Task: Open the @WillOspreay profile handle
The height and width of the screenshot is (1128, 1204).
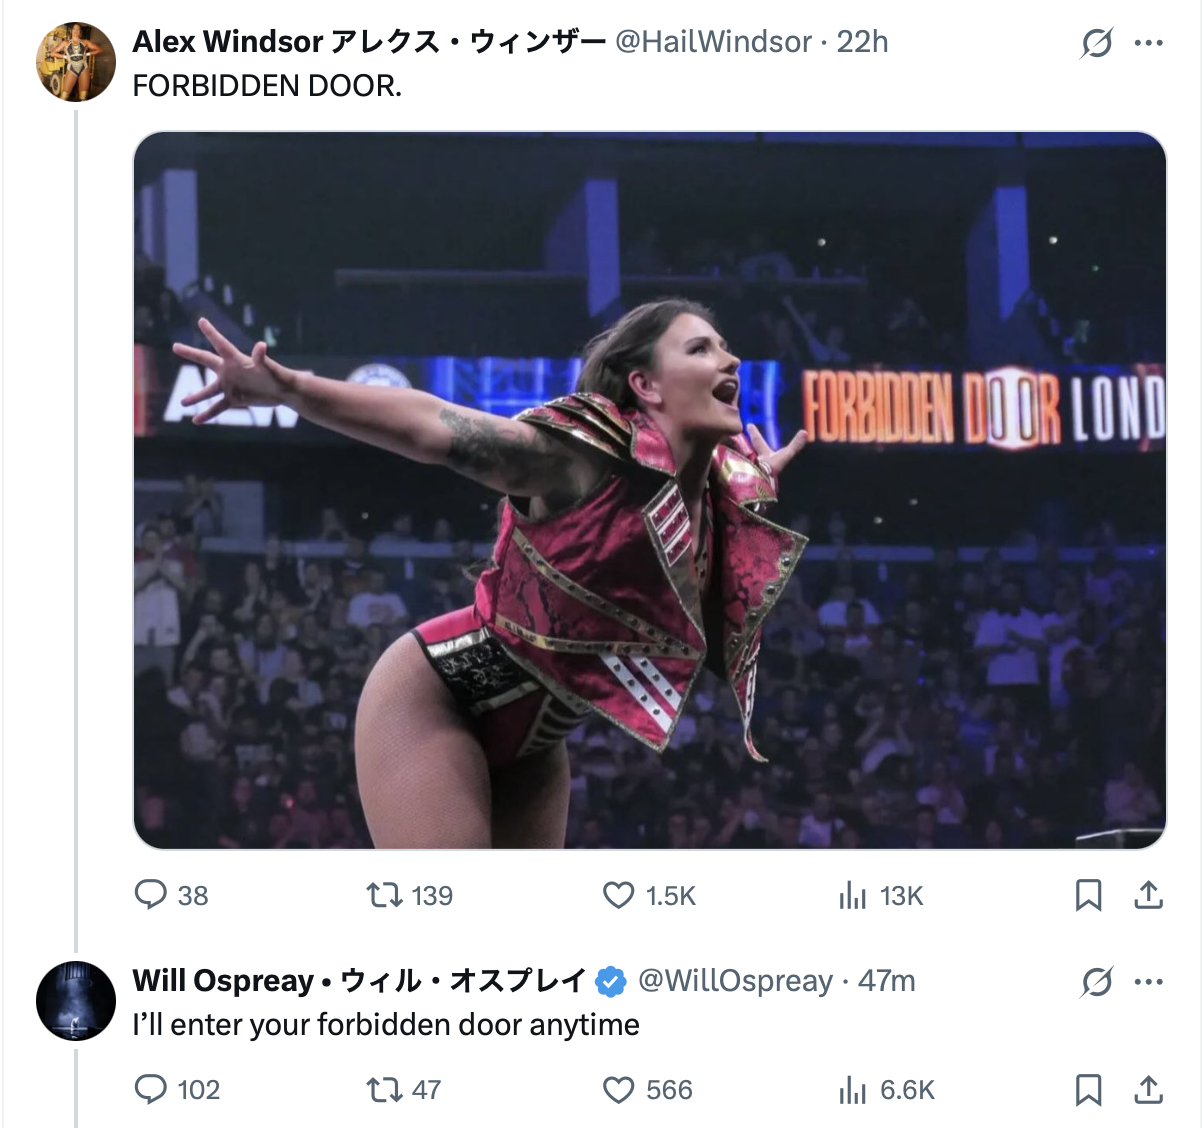Action: pyautogui.click(x=735, y=981)
